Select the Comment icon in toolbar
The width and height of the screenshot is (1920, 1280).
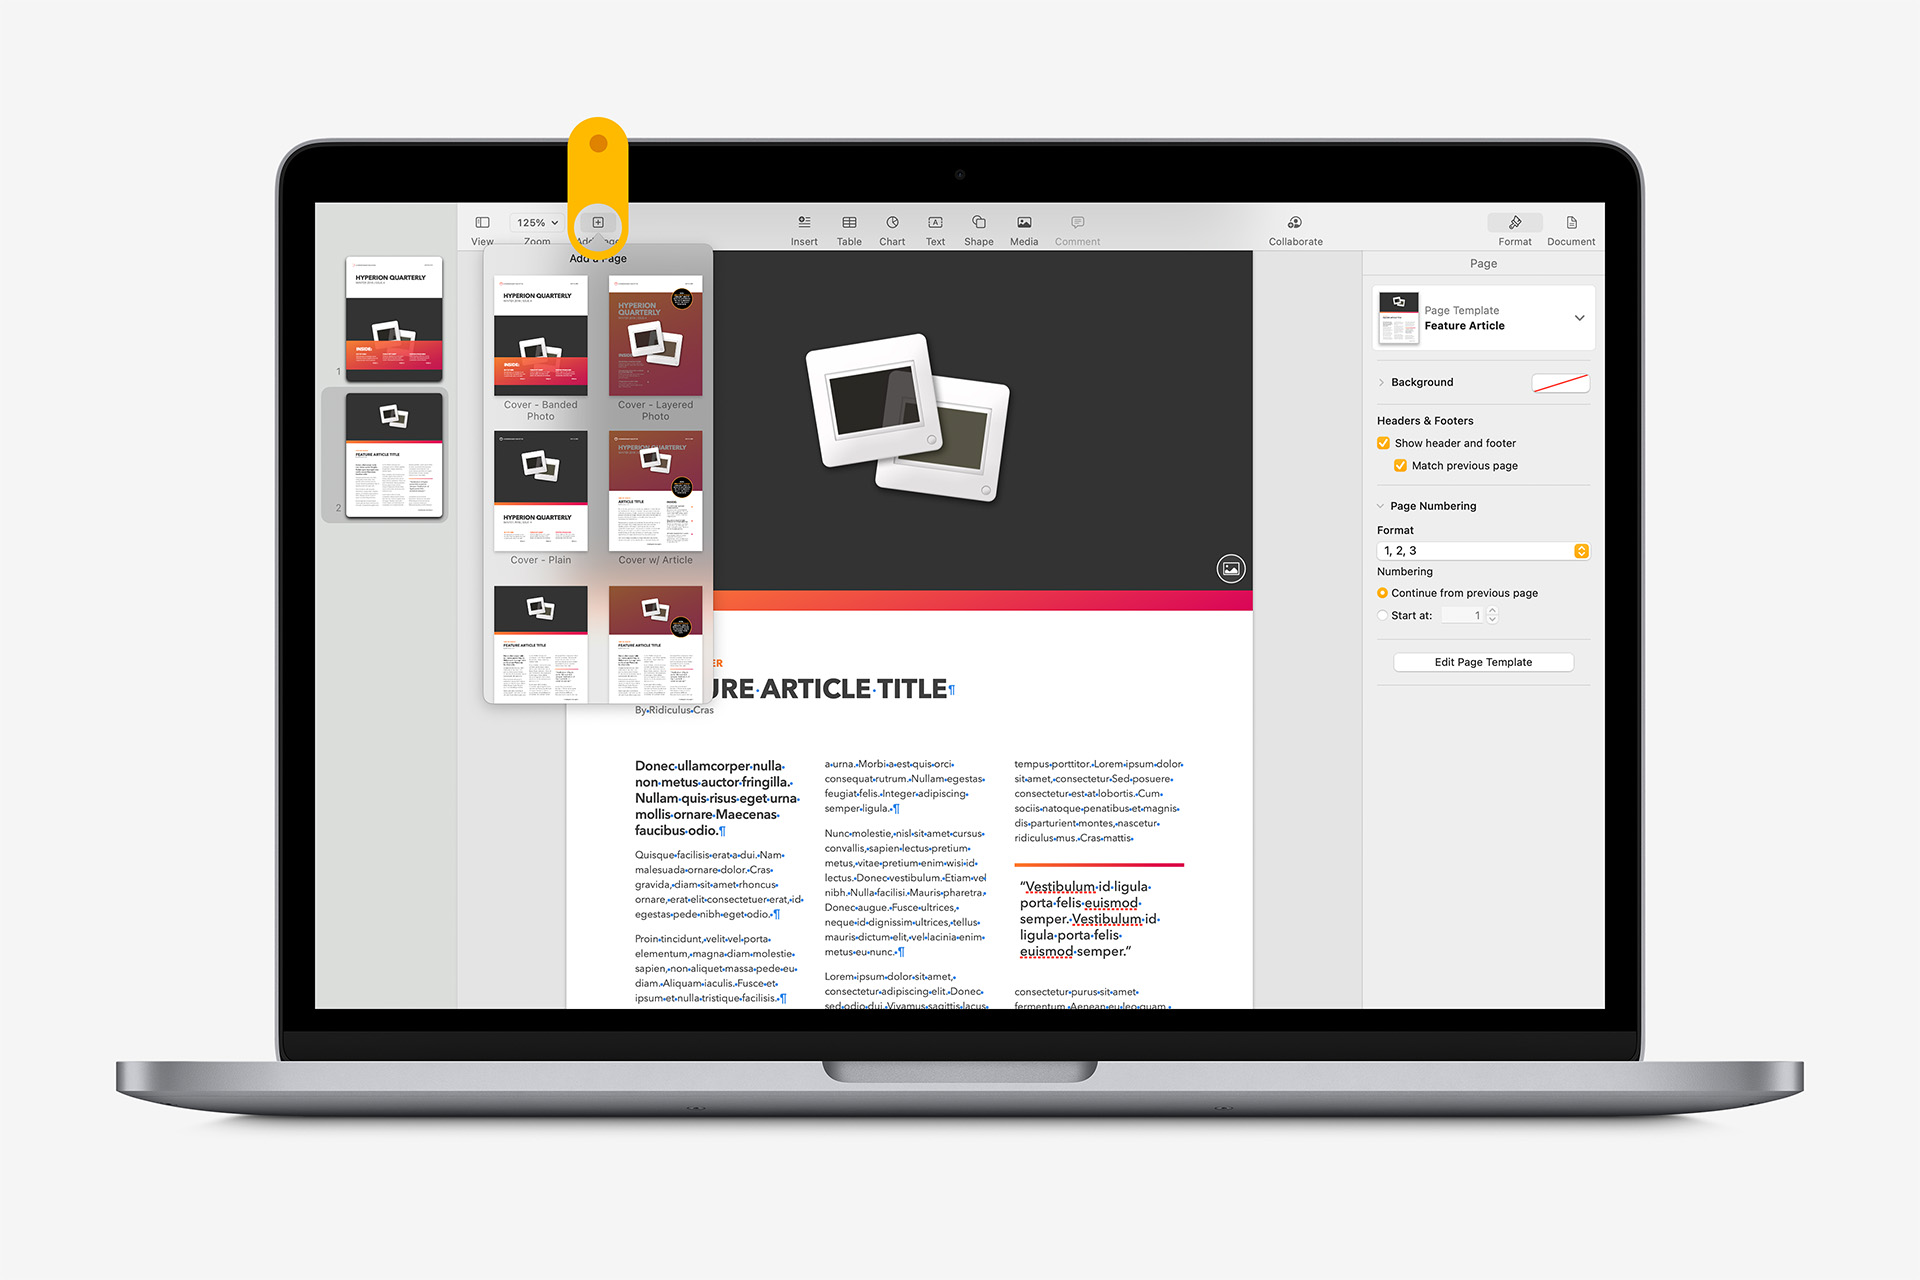[x=1081, y=224]
